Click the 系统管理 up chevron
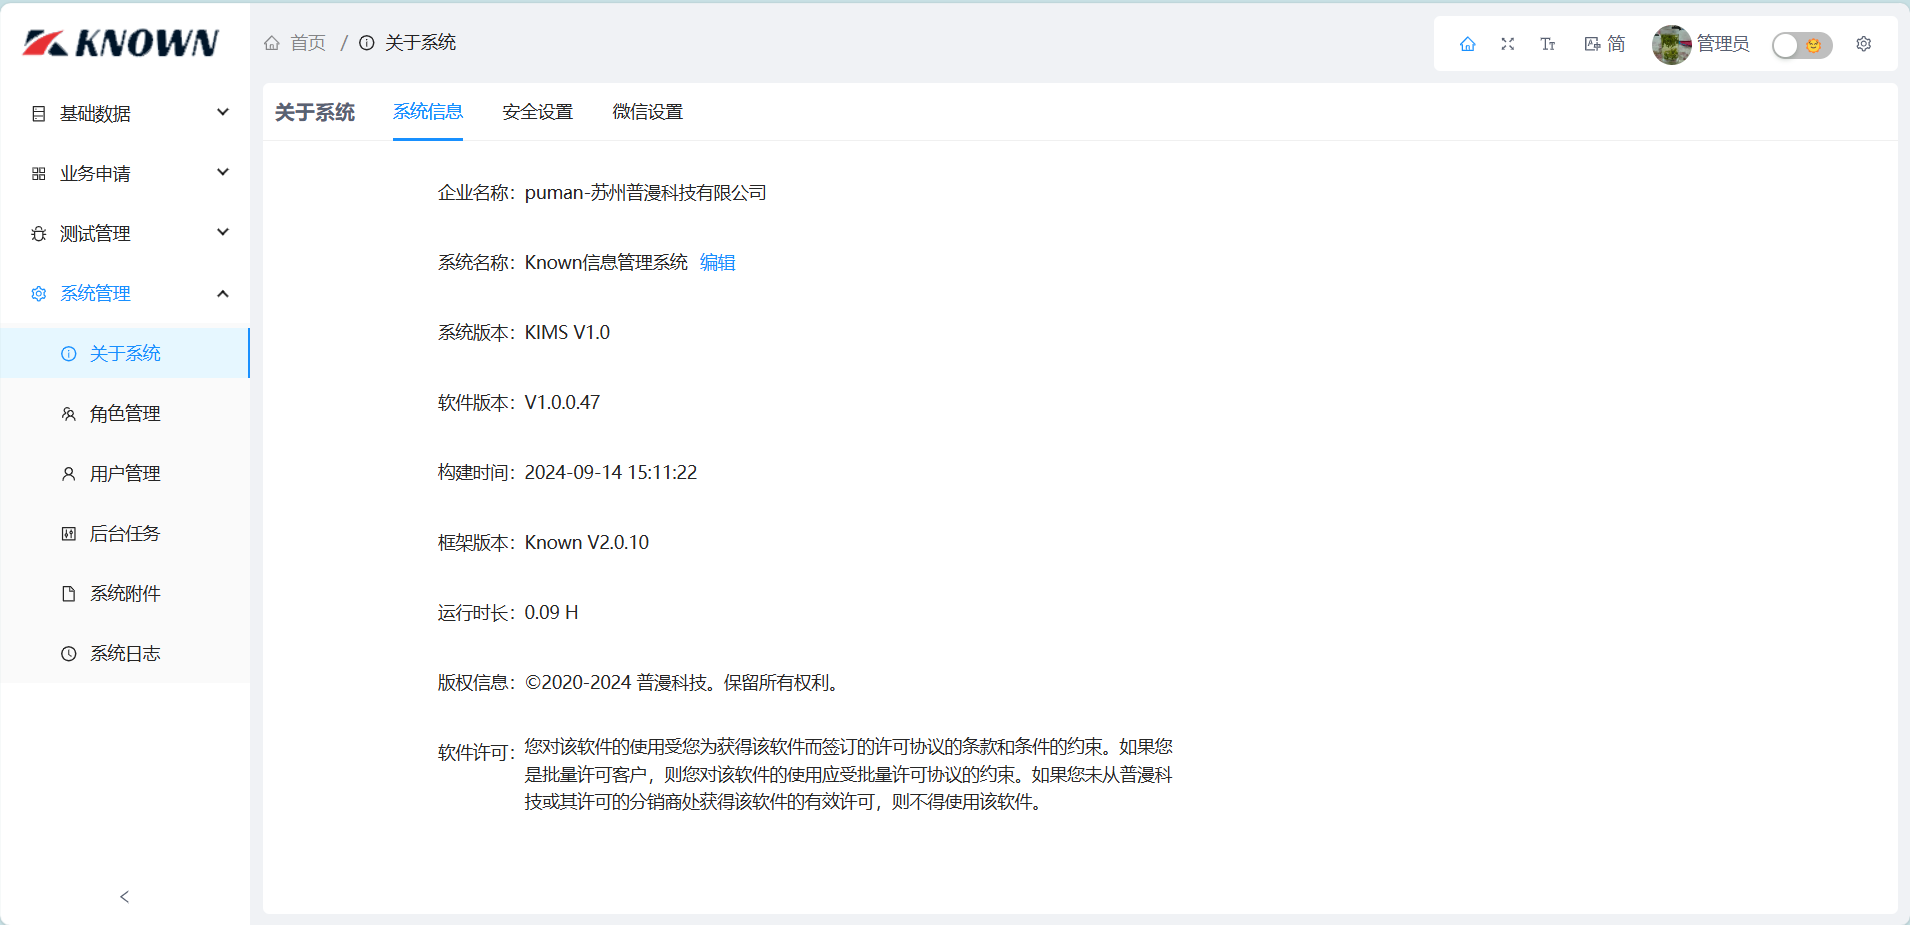Screen dimensions: 1910x925 (223, 293)
